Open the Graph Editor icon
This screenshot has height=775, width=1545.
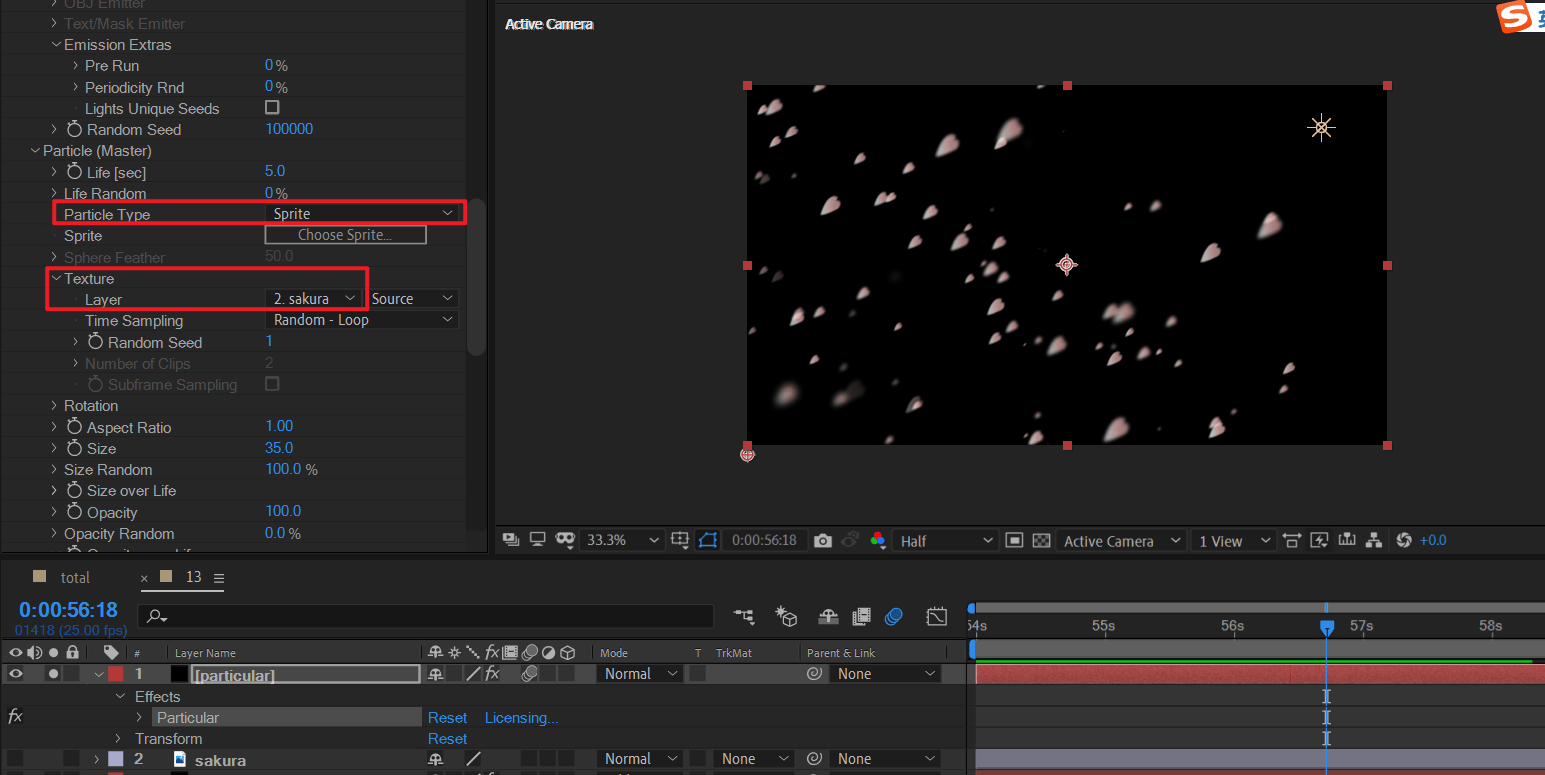936,617
